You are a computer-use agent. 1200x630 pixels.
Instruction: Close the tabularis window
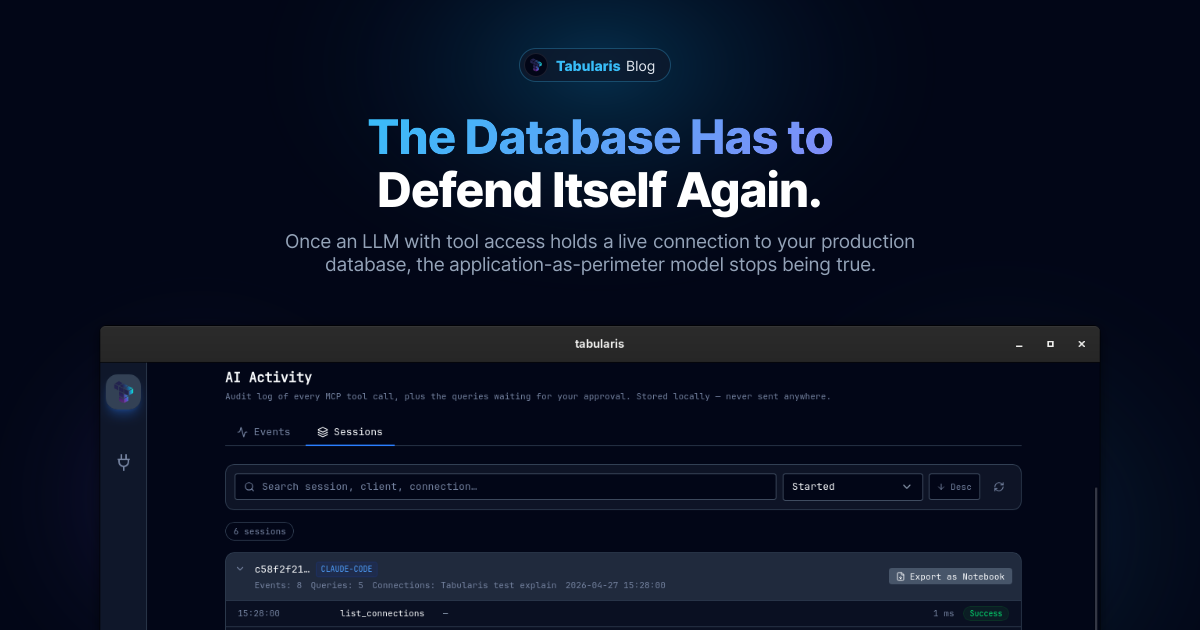1081,344
